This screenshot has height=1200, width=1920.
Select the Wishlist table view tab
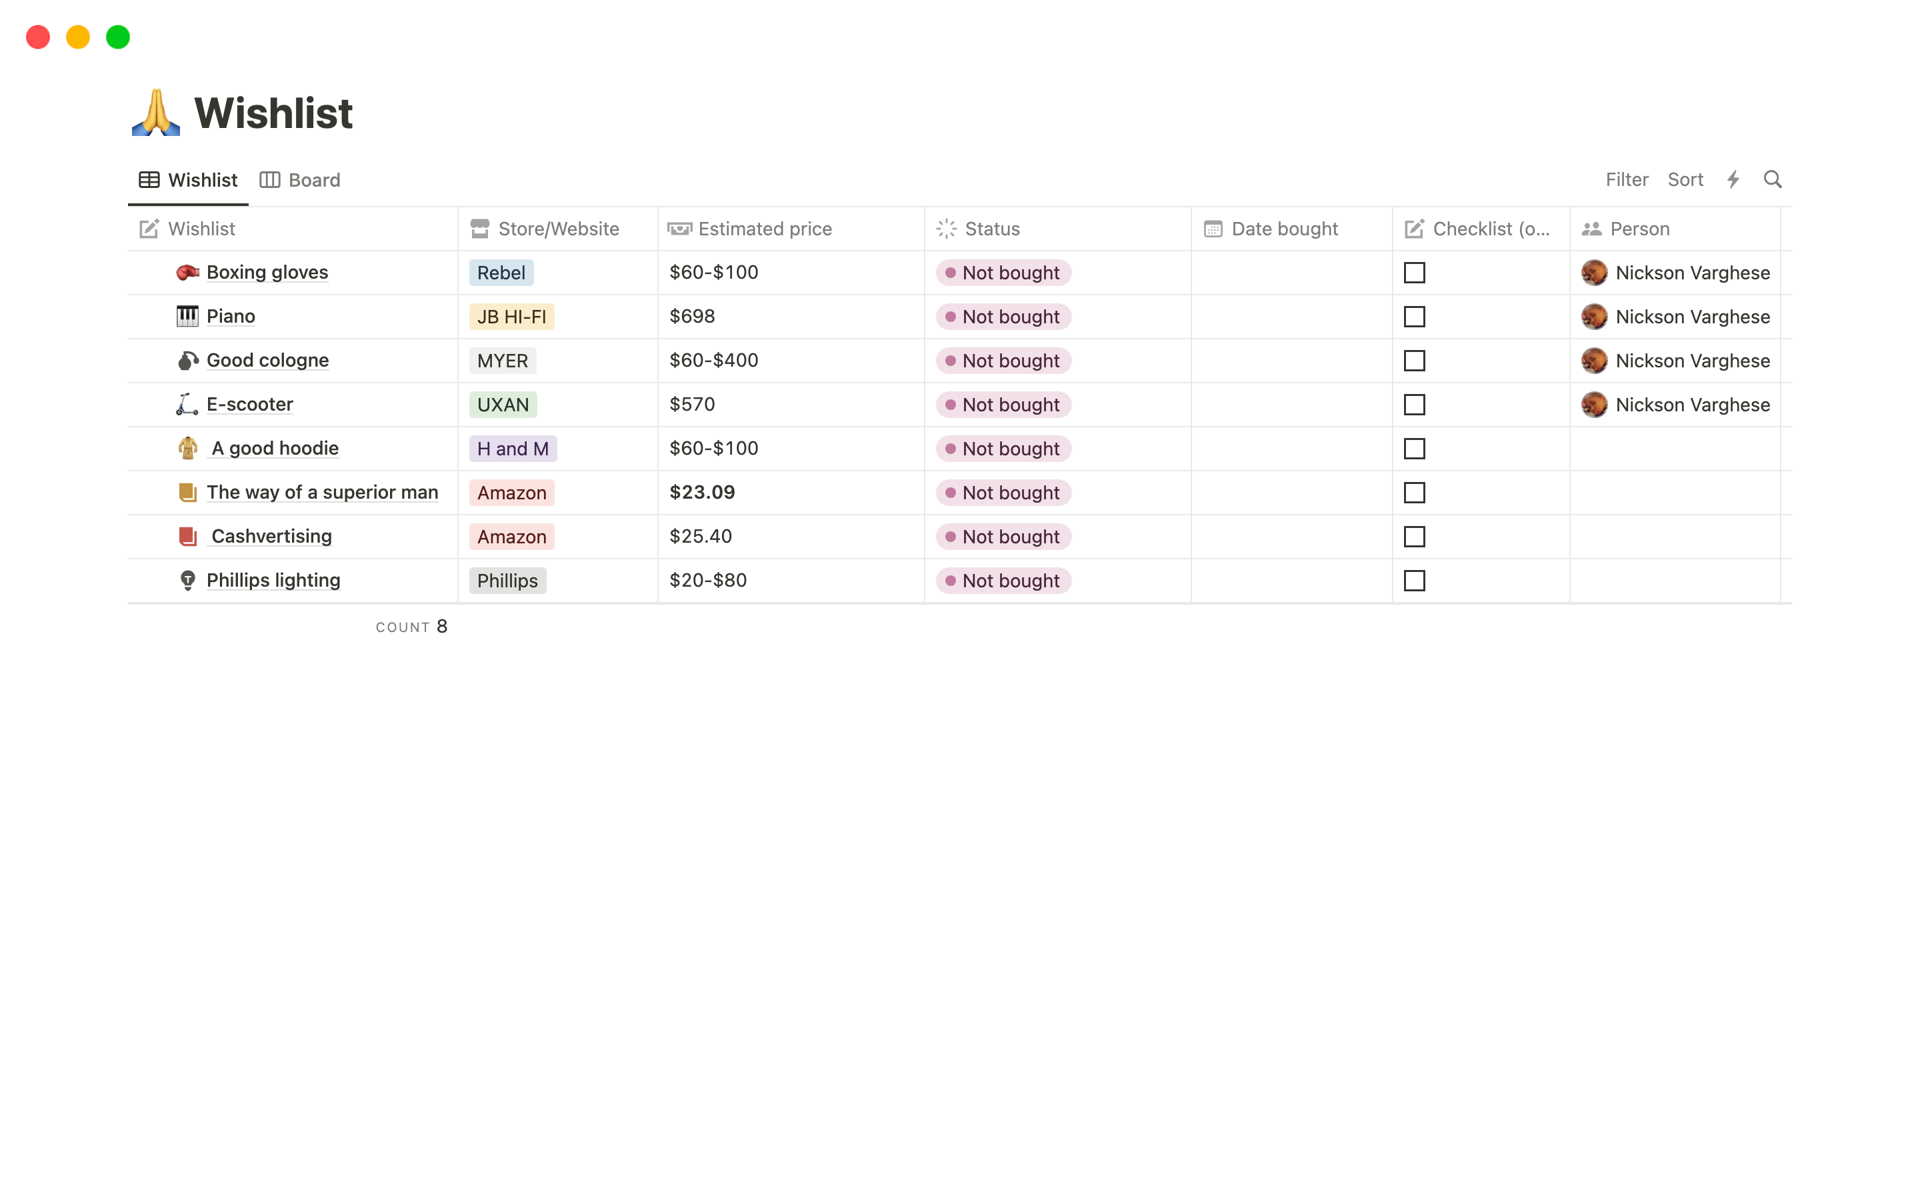[188, 180]
